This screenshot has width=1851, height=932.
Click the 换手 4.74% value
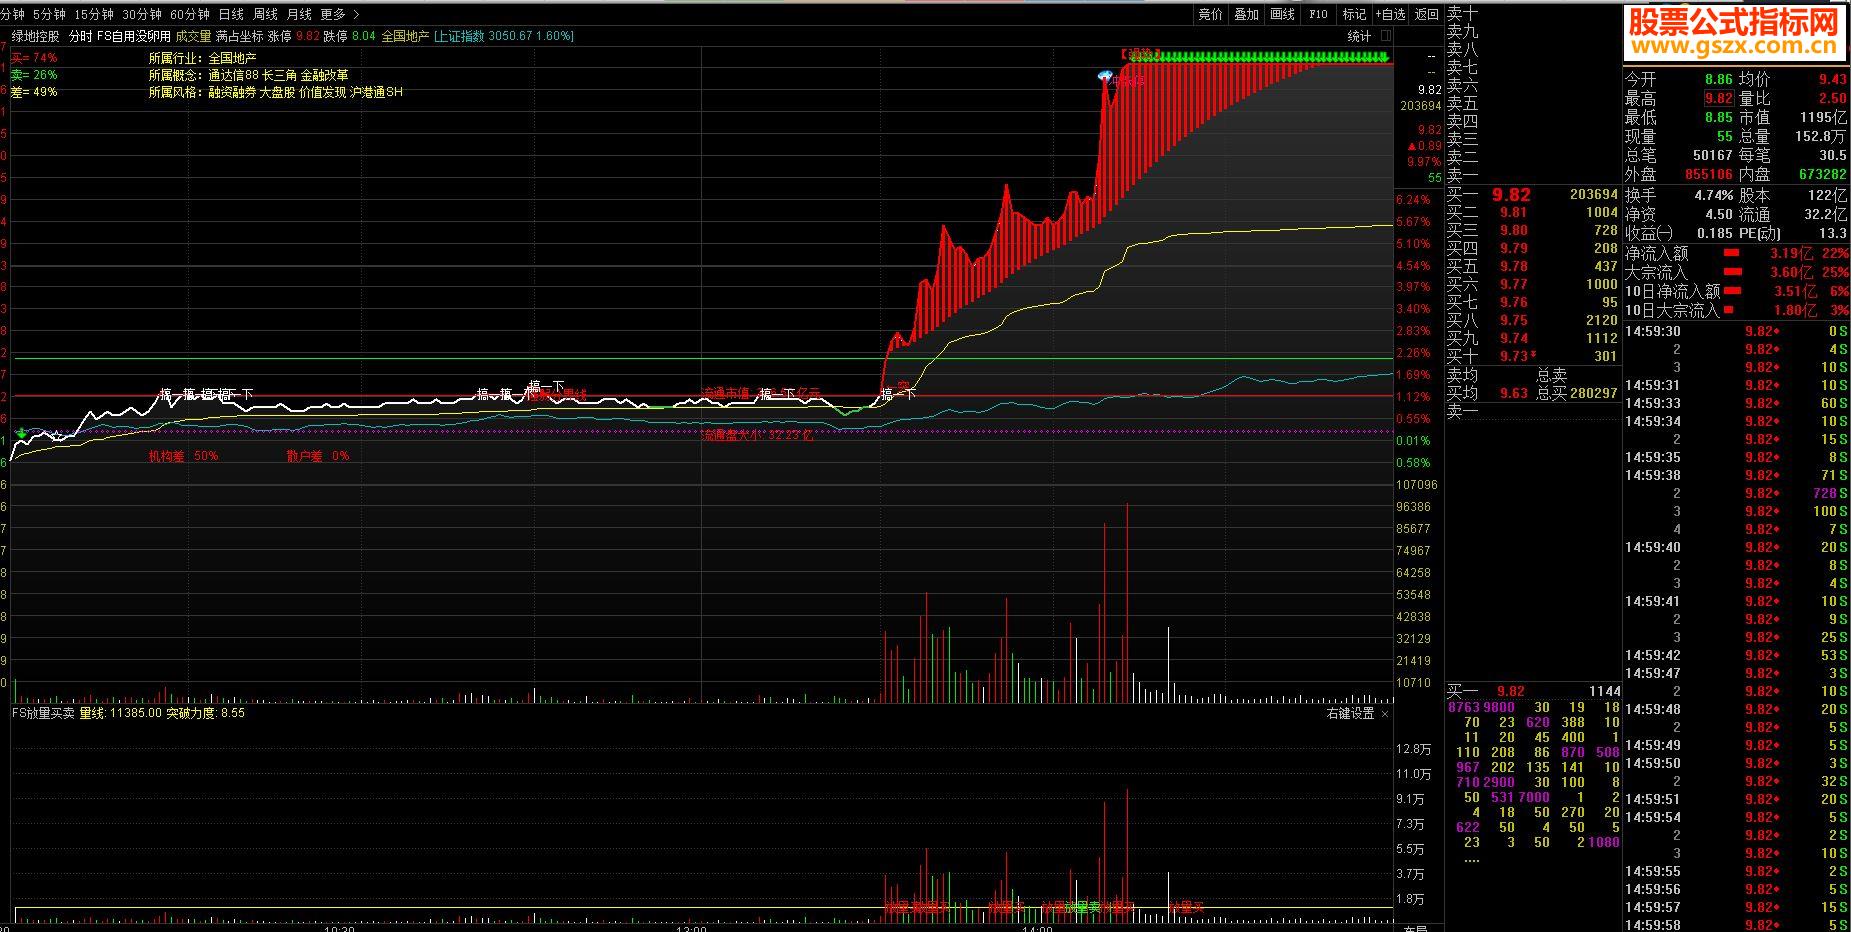pyautogui.click(x=1713, y=195)
